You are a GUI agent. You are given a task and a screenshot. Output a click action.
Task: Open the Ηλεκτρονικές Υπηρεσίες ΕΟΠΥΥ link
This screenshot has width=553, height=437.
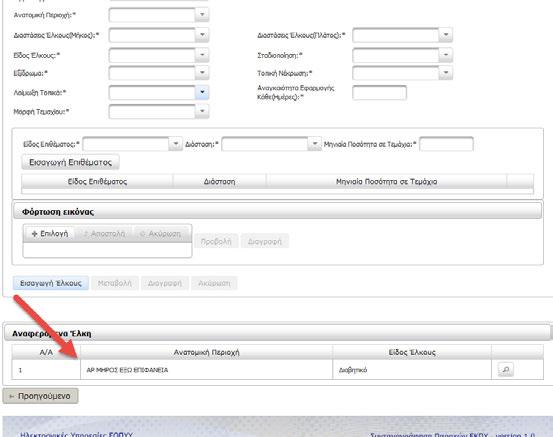pos(77,434)
